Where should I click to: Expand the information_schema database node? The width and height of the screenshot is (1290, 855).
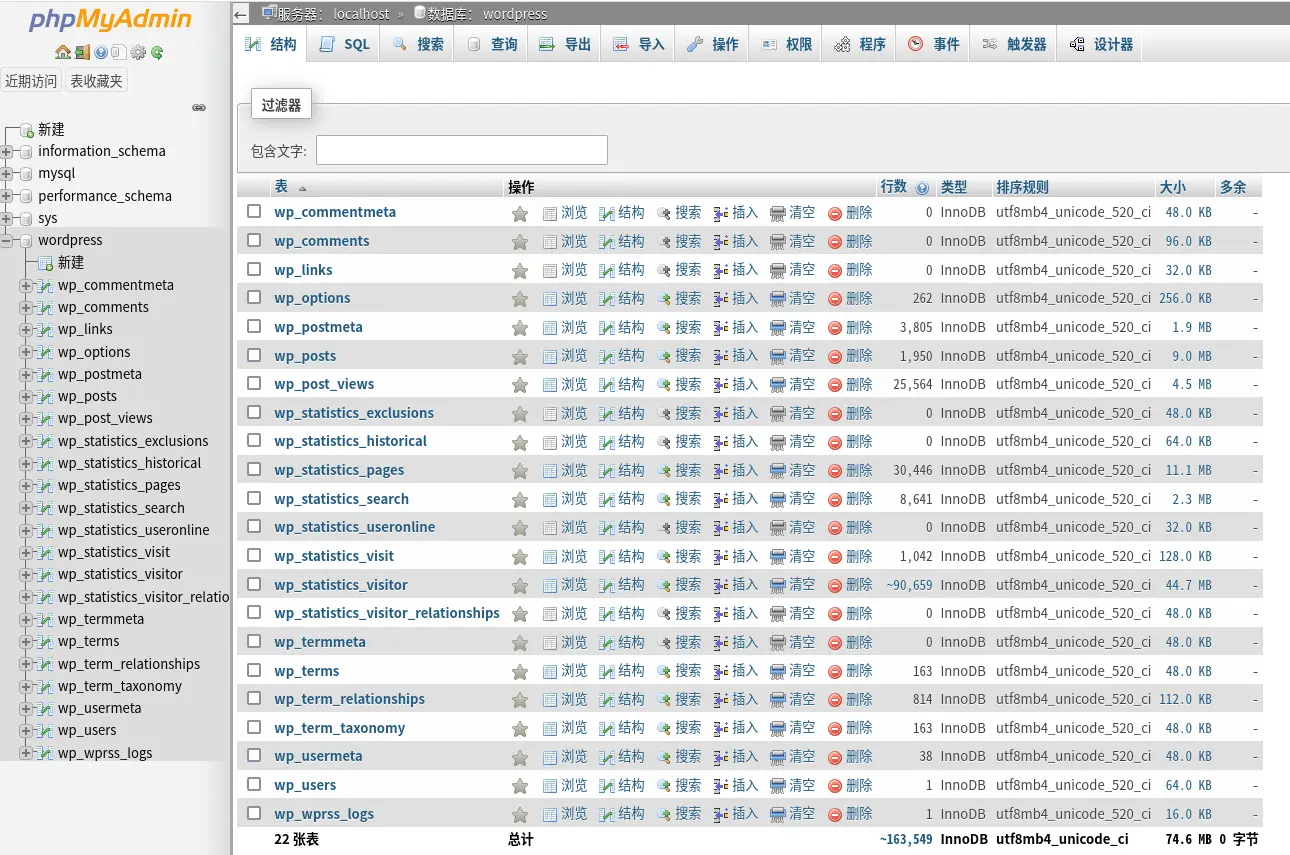[x=6, y=152]
